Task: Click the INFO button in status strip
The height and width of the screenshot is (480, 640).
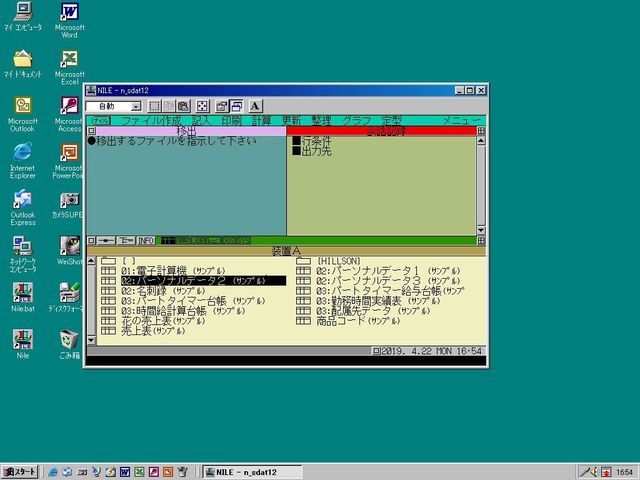Action: coord(146,241)
